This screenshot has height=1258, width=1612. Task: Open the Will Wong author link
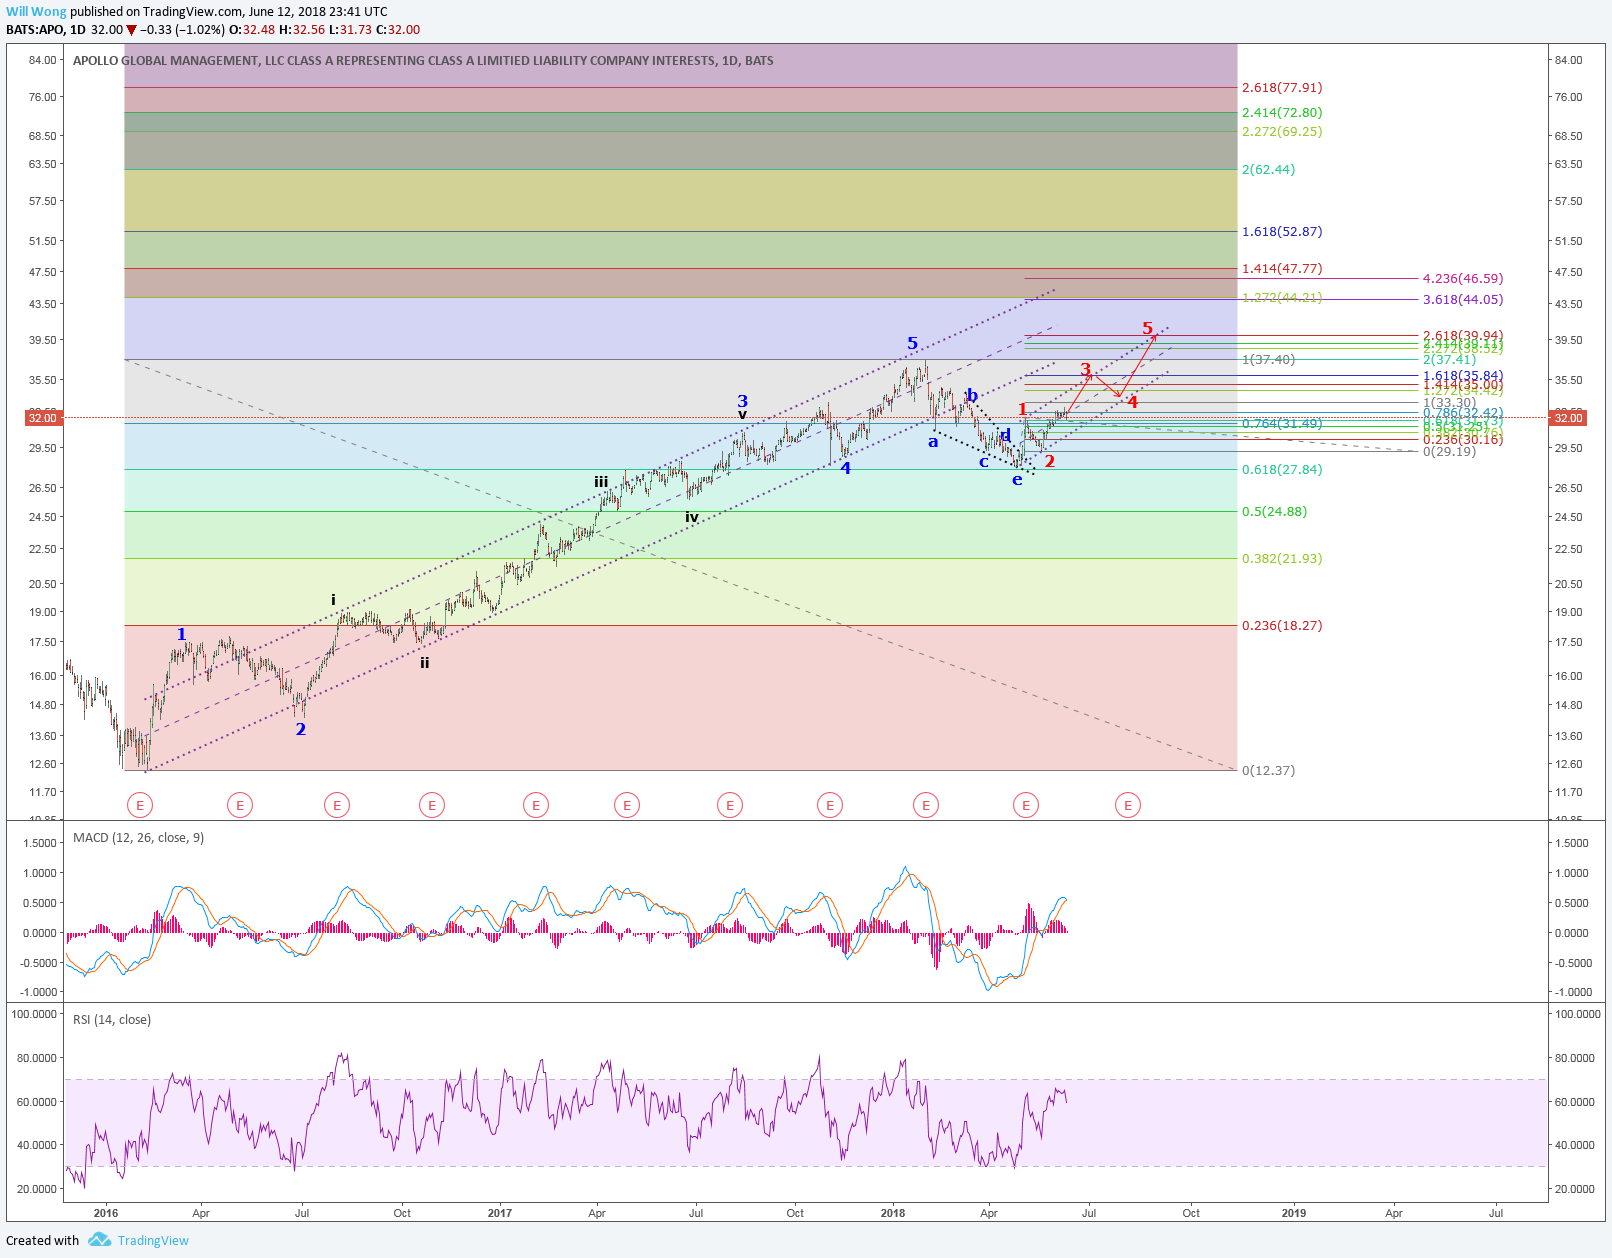point(36,12)
